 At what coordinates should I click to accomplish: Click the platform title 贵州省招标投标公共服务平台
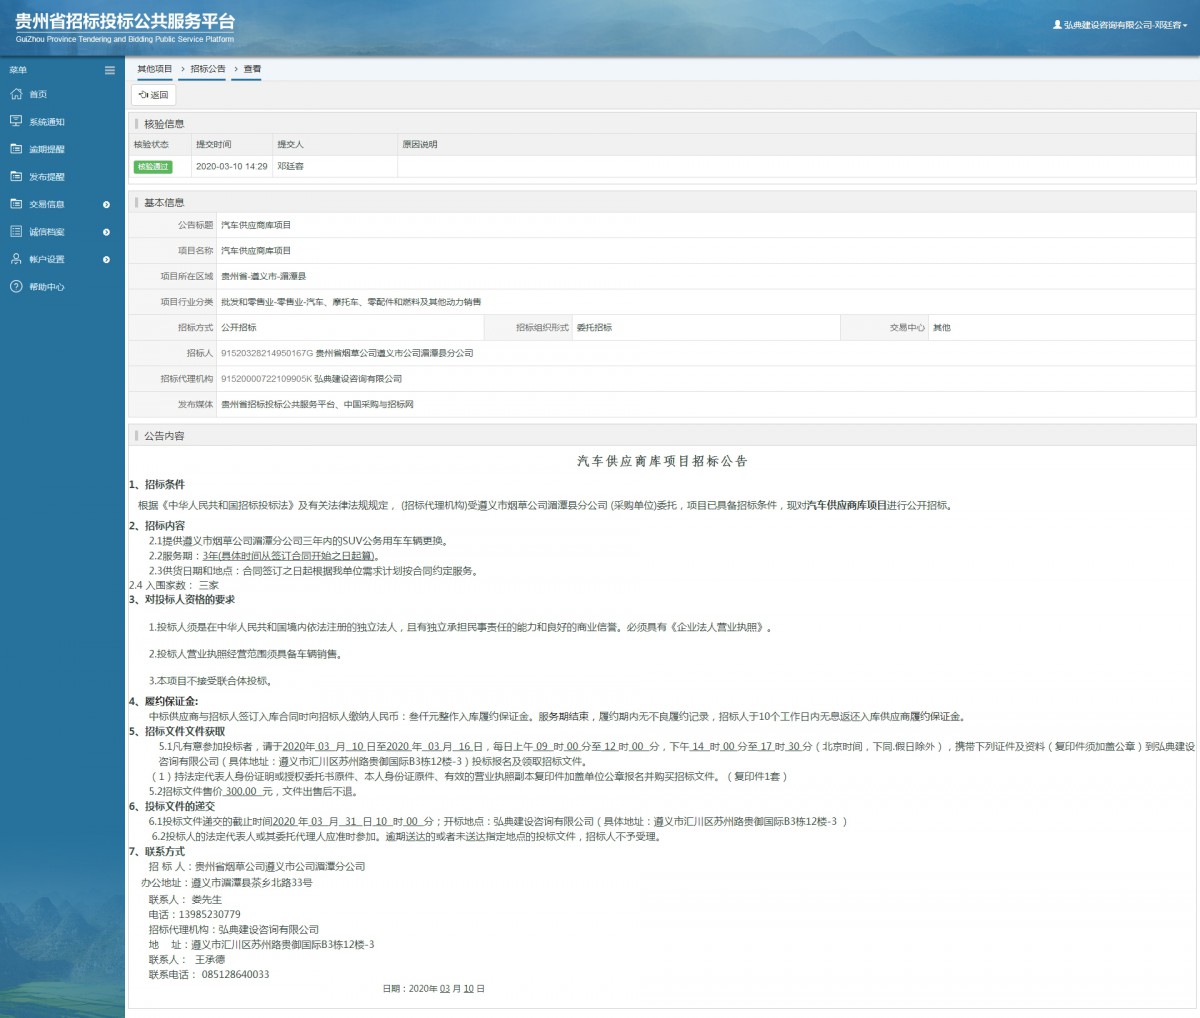tap(125, 22)
